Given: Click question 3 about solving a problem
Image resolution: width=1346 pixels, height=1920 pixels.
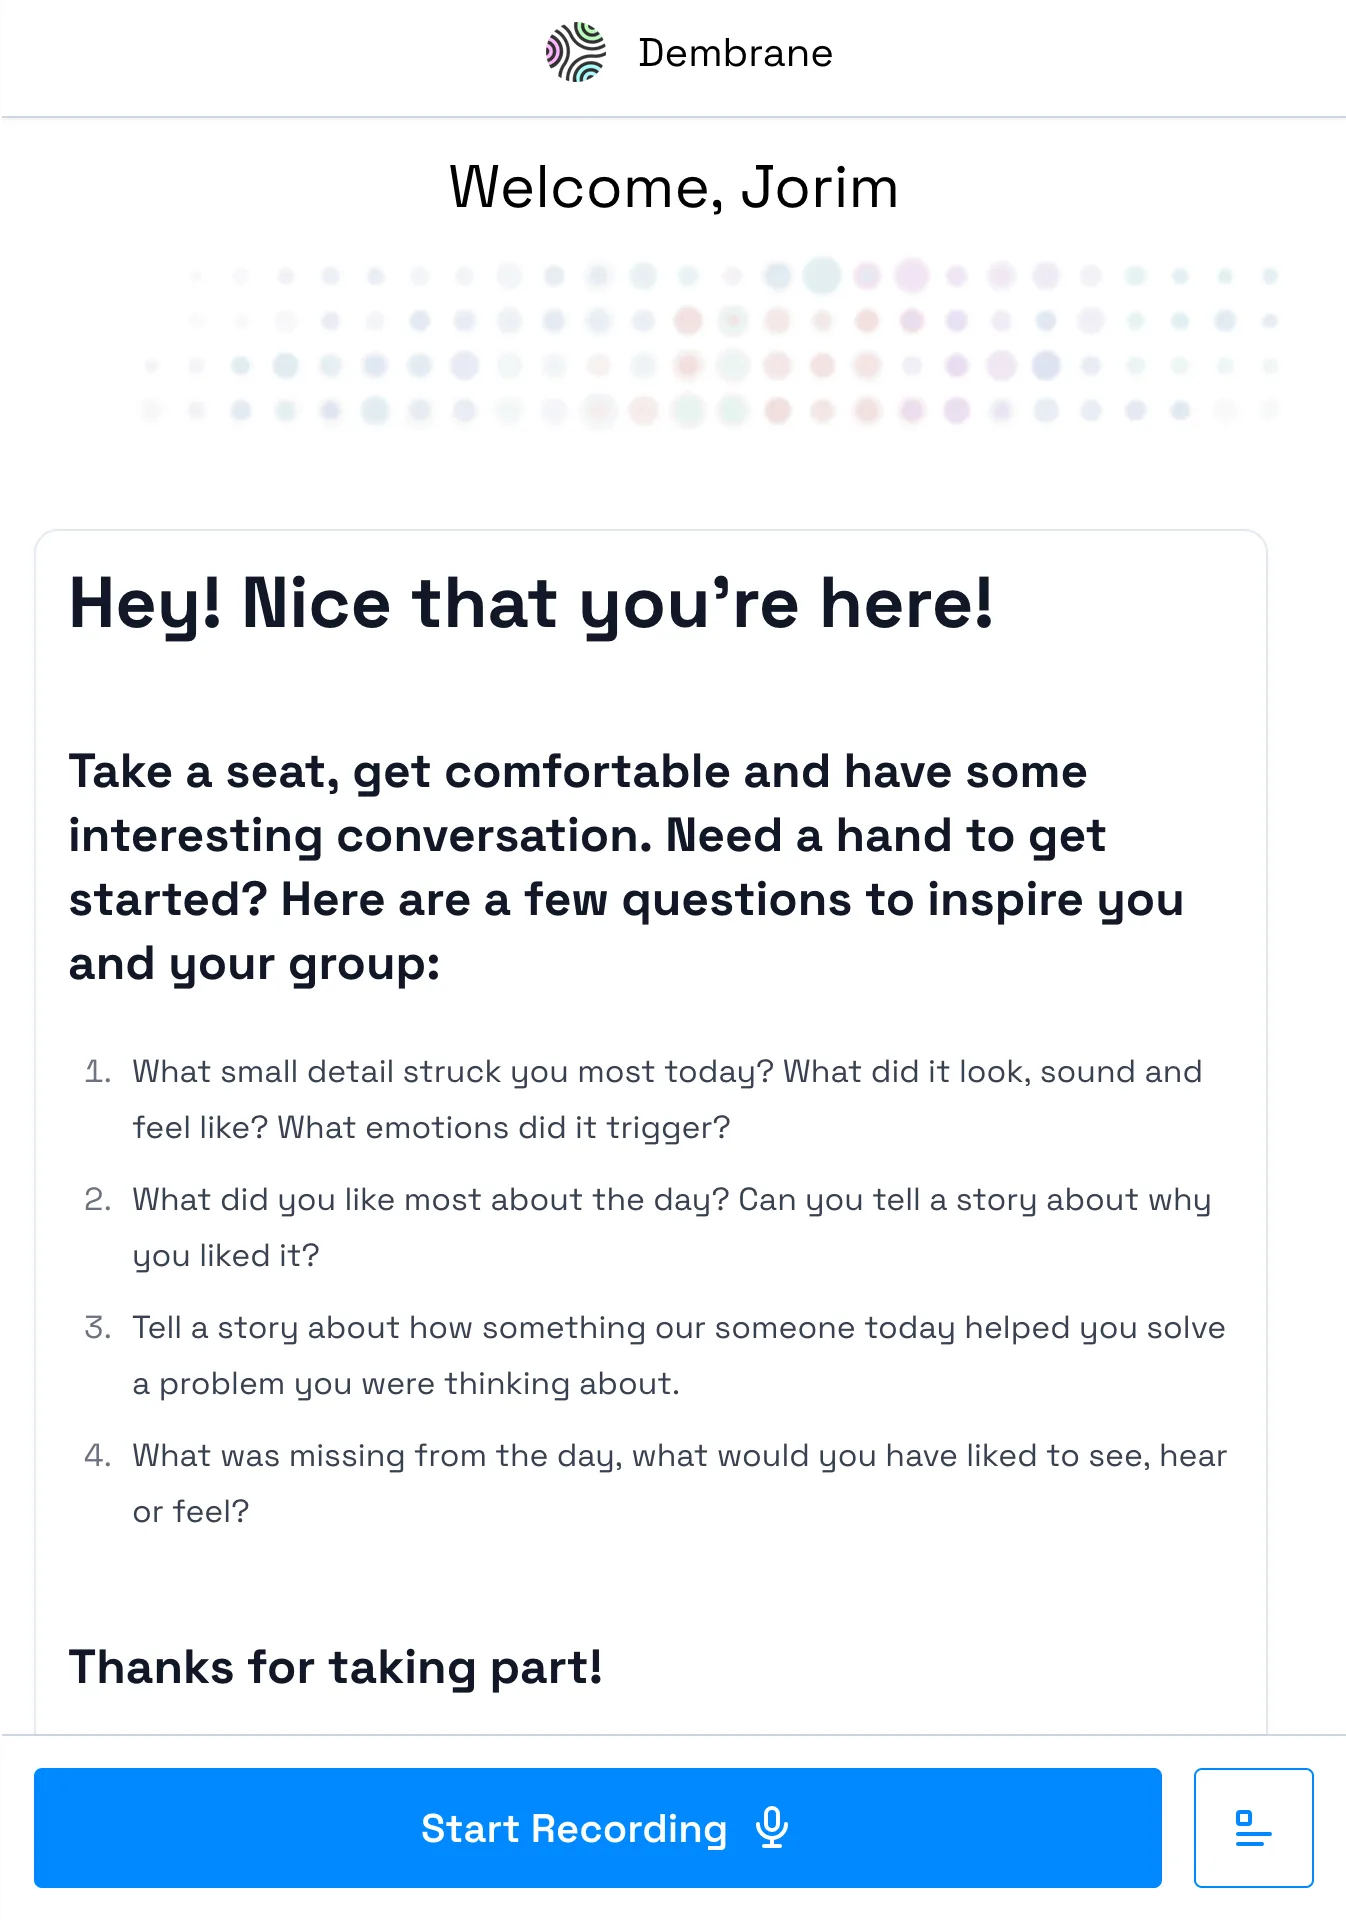Looking at the screenshot, I should point(679,1355).
